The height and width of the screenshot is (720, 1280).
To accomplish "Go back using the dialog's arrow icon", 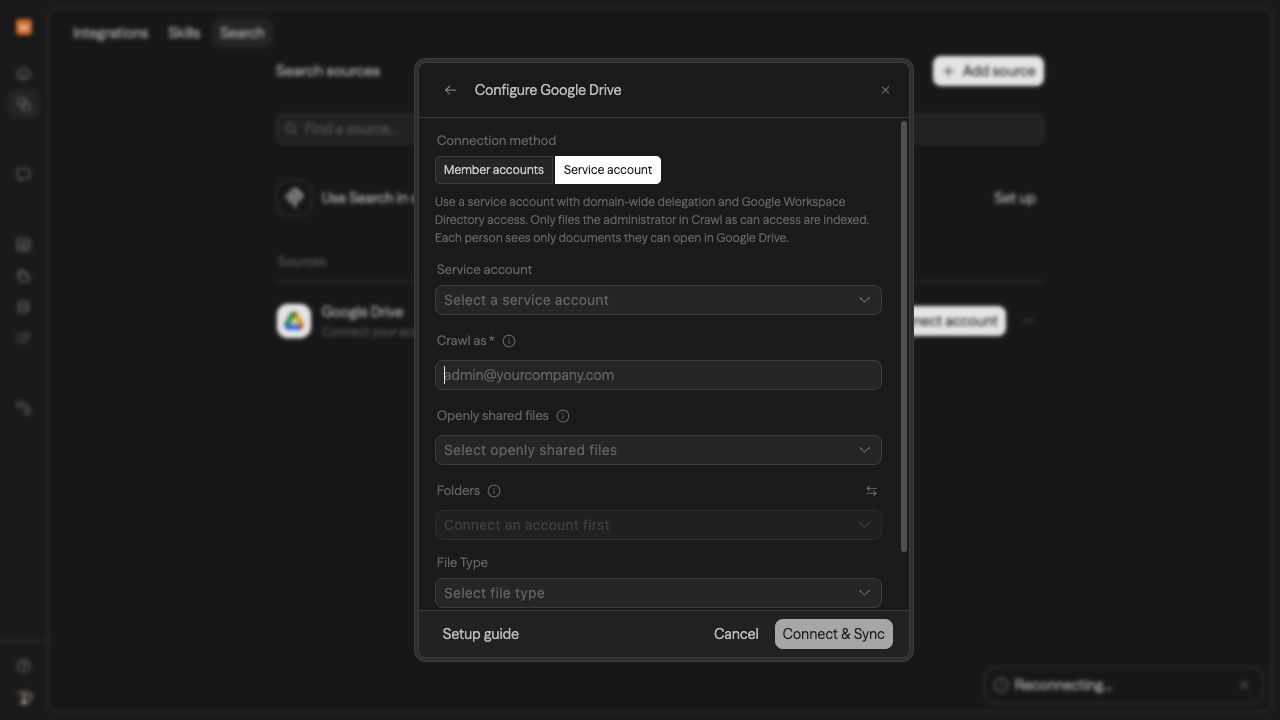I will [x=450, y=90].
